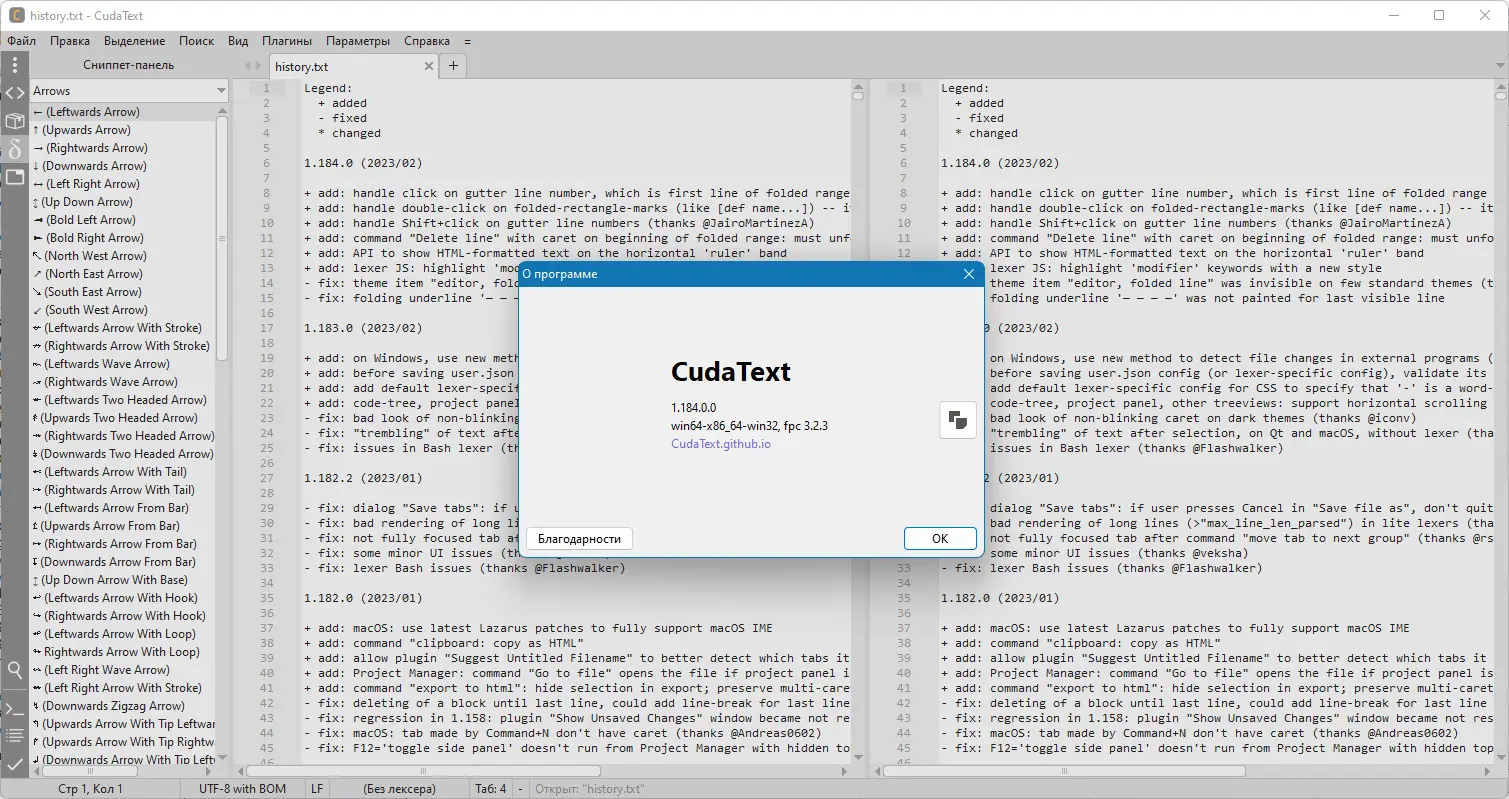1509x799 pixels.
Task: Select the South East Arrow snippet
Action: pyautogui.click(x=123, y=292)
